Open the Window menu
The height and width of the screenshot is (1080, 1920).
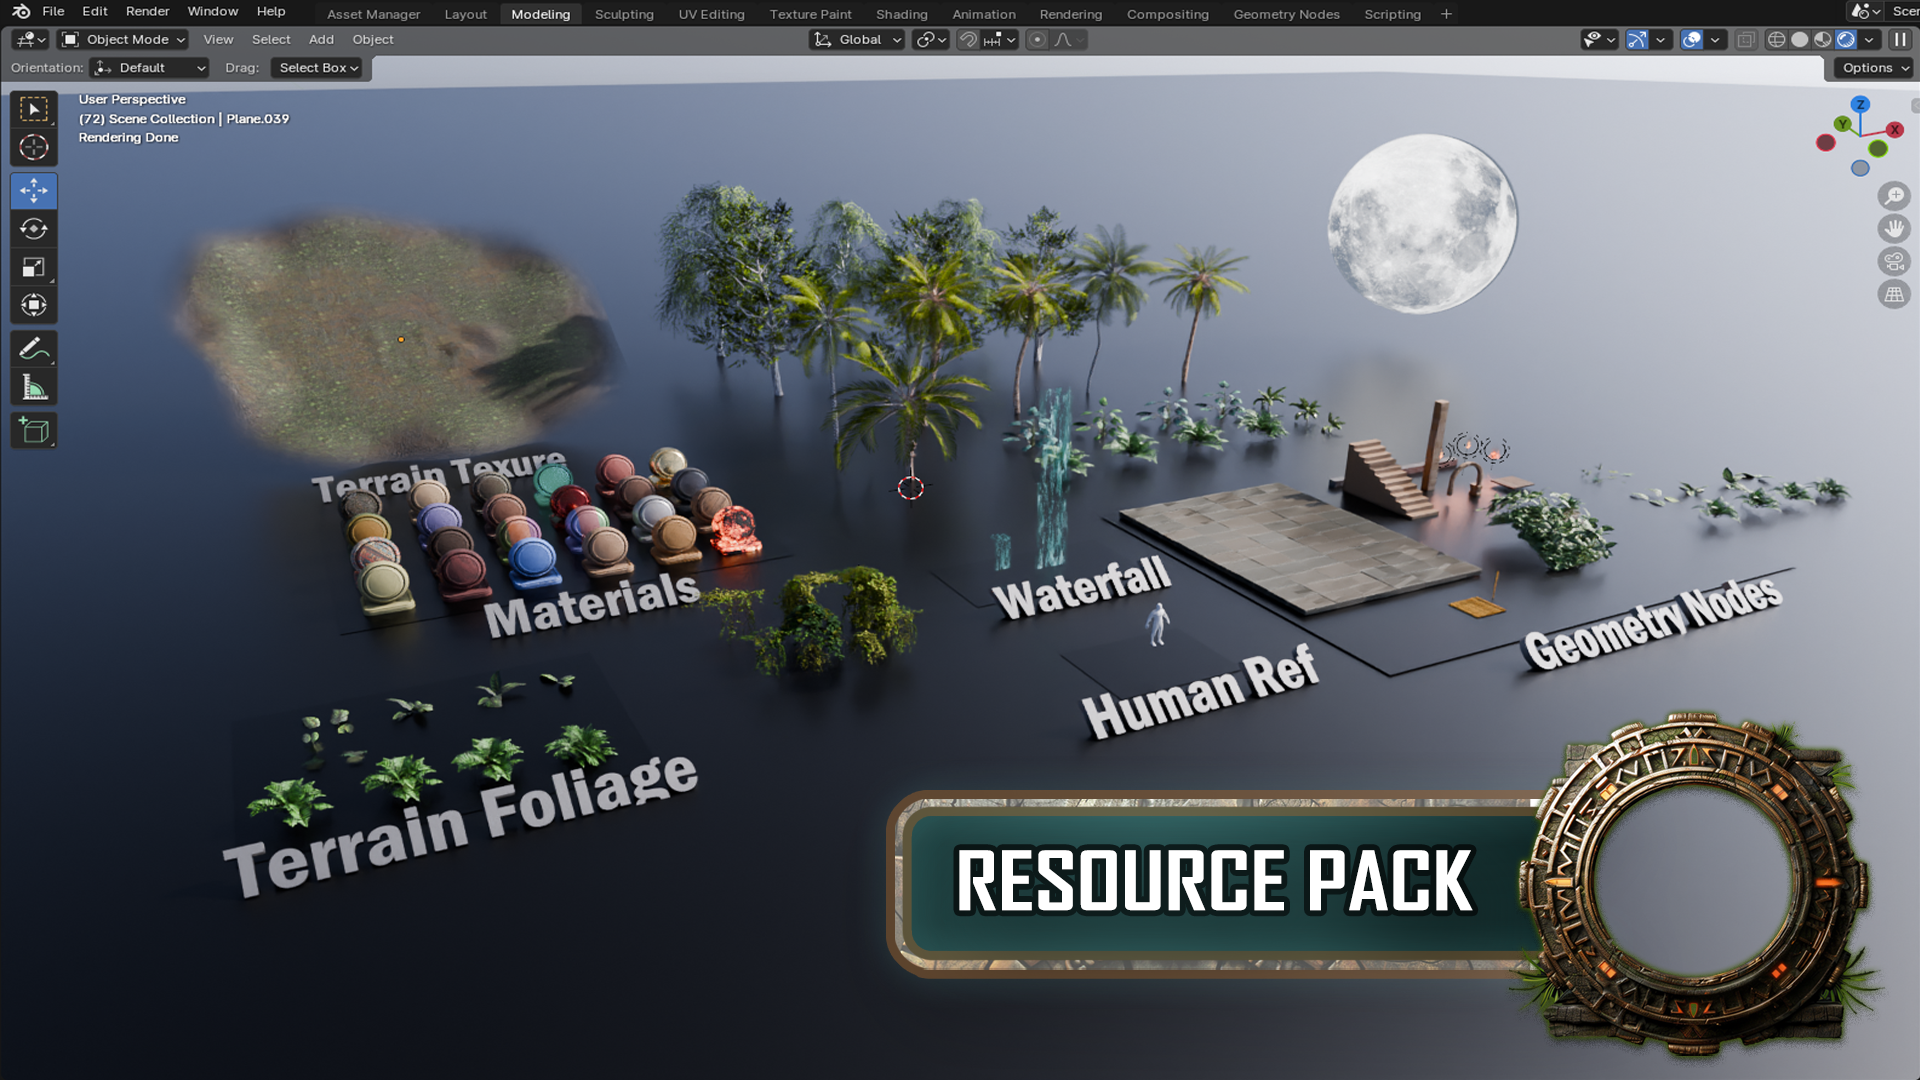pos(213,12)
